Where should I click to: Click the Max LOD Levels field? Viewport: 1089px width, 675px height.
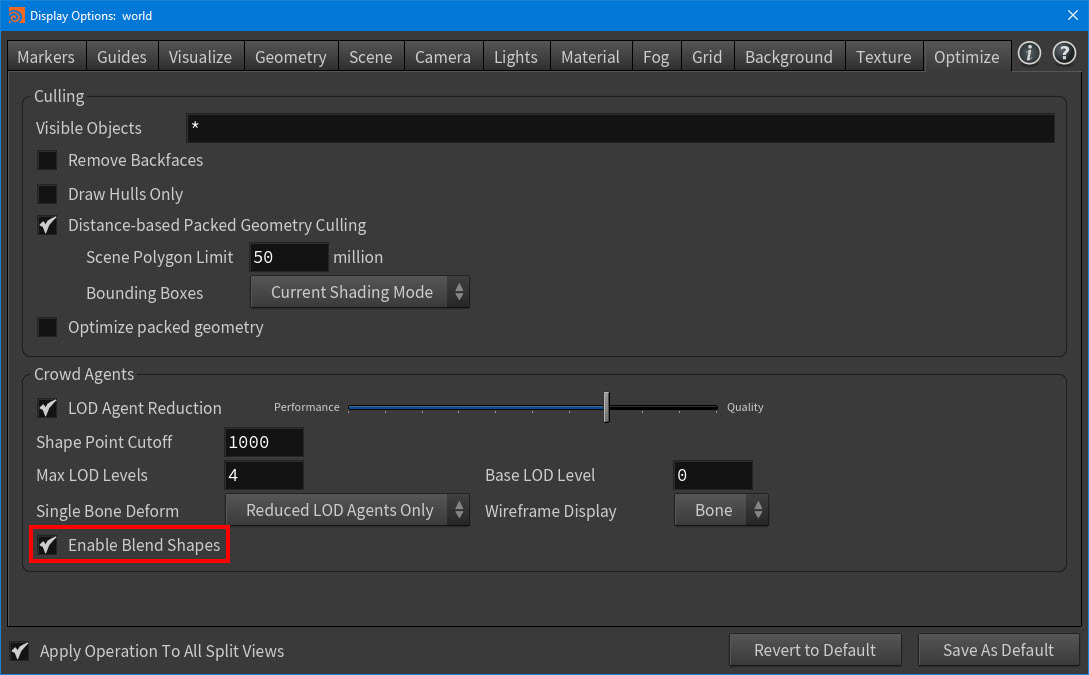(264, 476)
